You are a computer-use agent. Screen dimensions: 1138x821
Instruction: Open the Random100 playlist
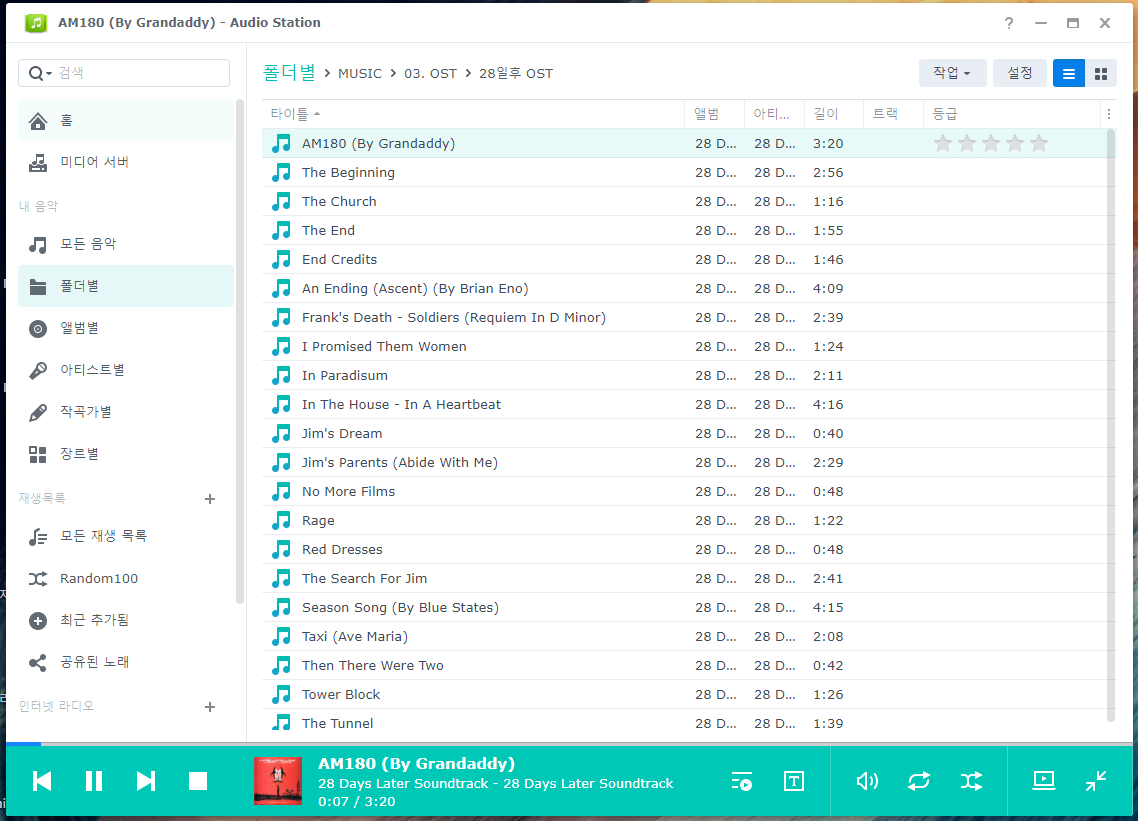(x=126, y=579)
